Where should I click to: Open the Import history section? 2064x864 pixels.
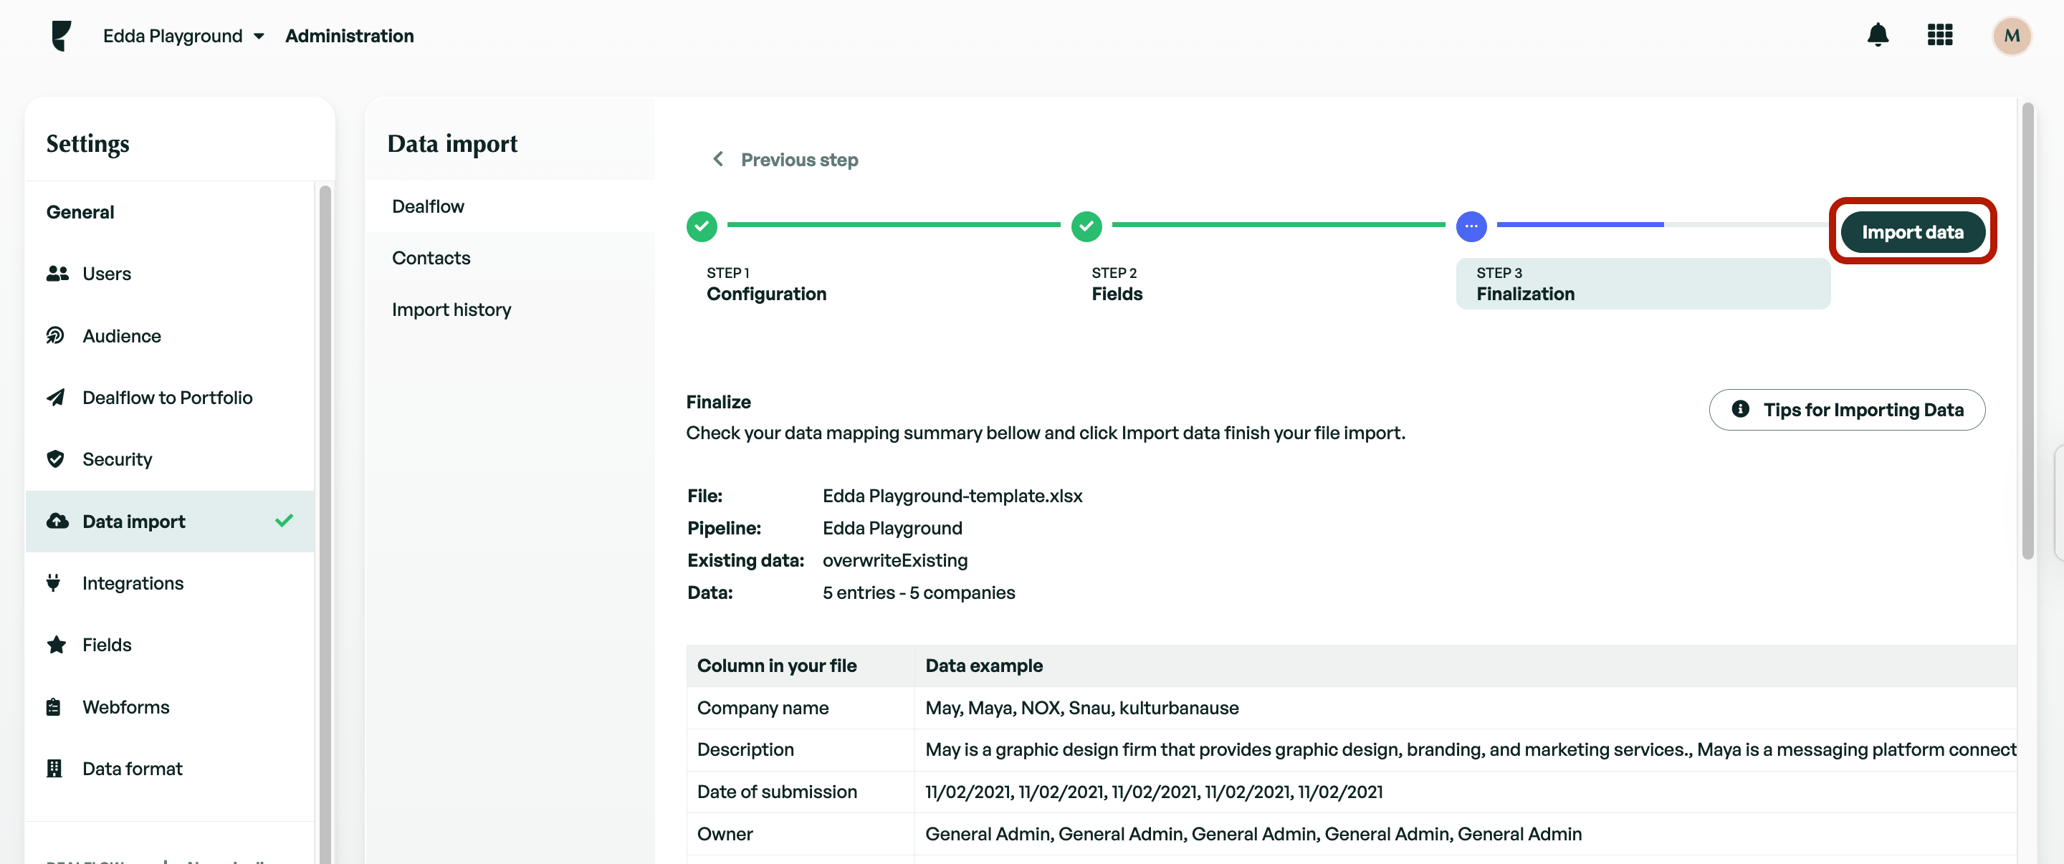(x=510, y=310)
